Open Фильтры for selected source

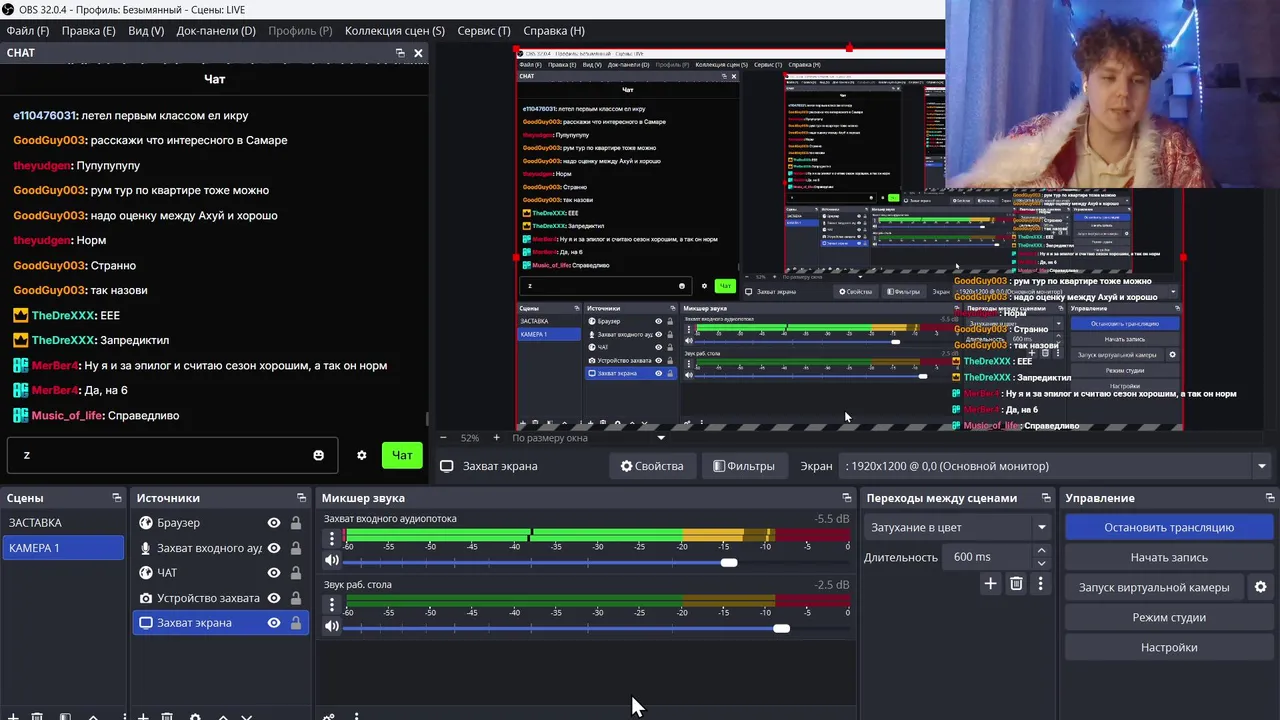point(743,466)
